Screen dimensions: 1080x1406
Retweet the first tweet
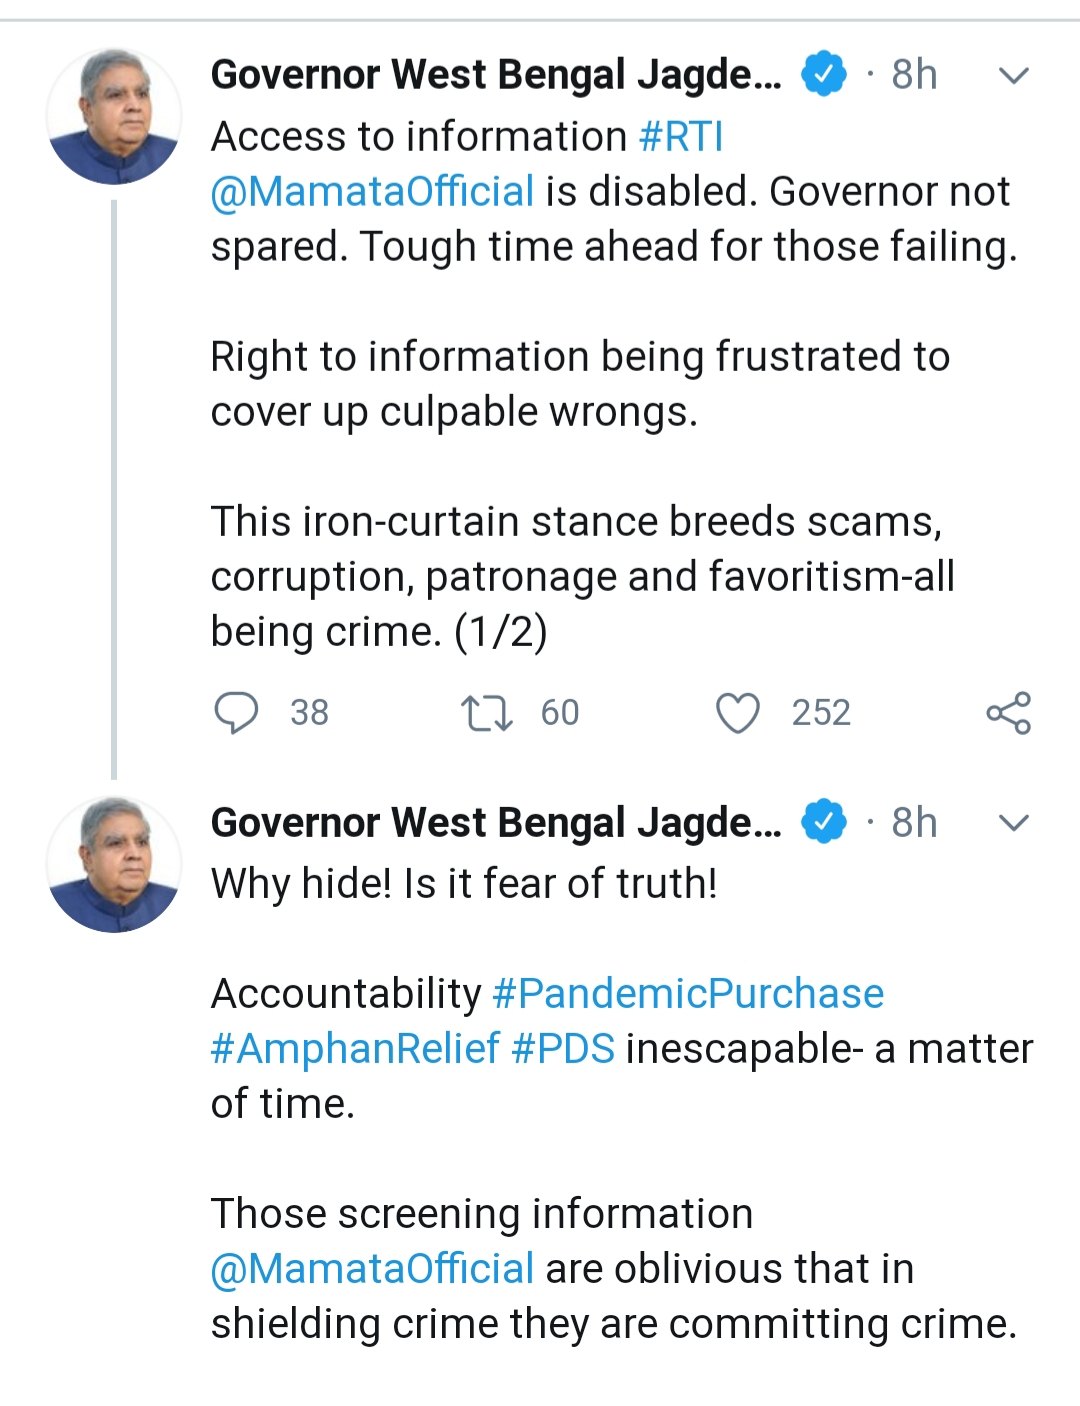point(486,713)
